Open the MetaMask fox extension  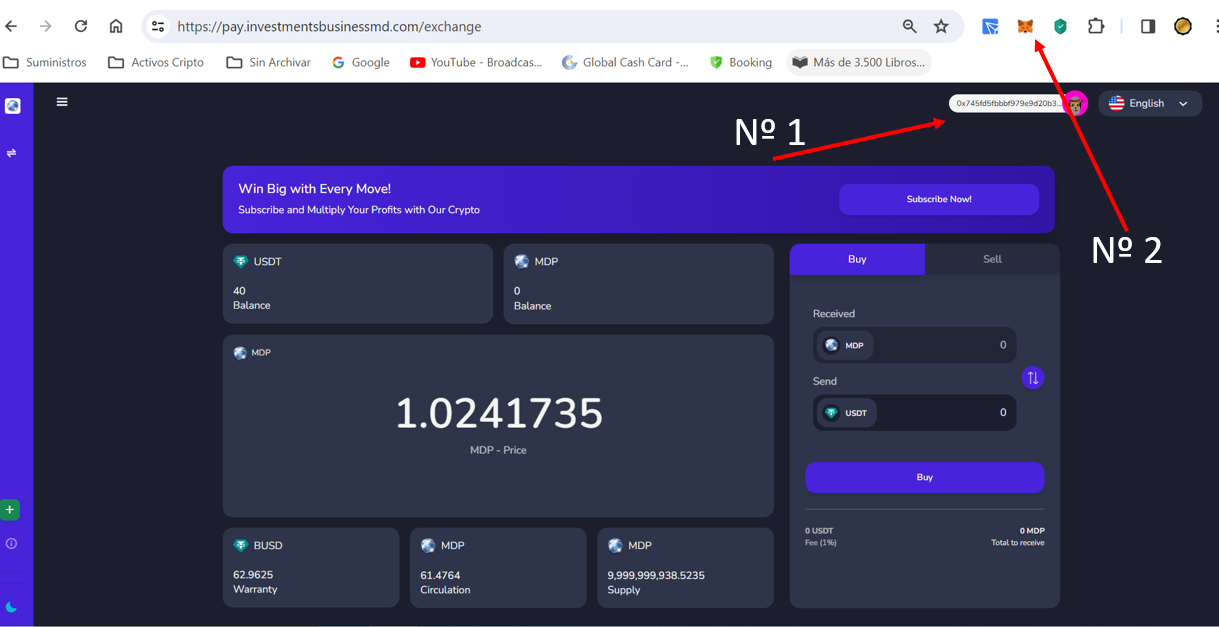pyautogui.click(x=1025, y=27)
